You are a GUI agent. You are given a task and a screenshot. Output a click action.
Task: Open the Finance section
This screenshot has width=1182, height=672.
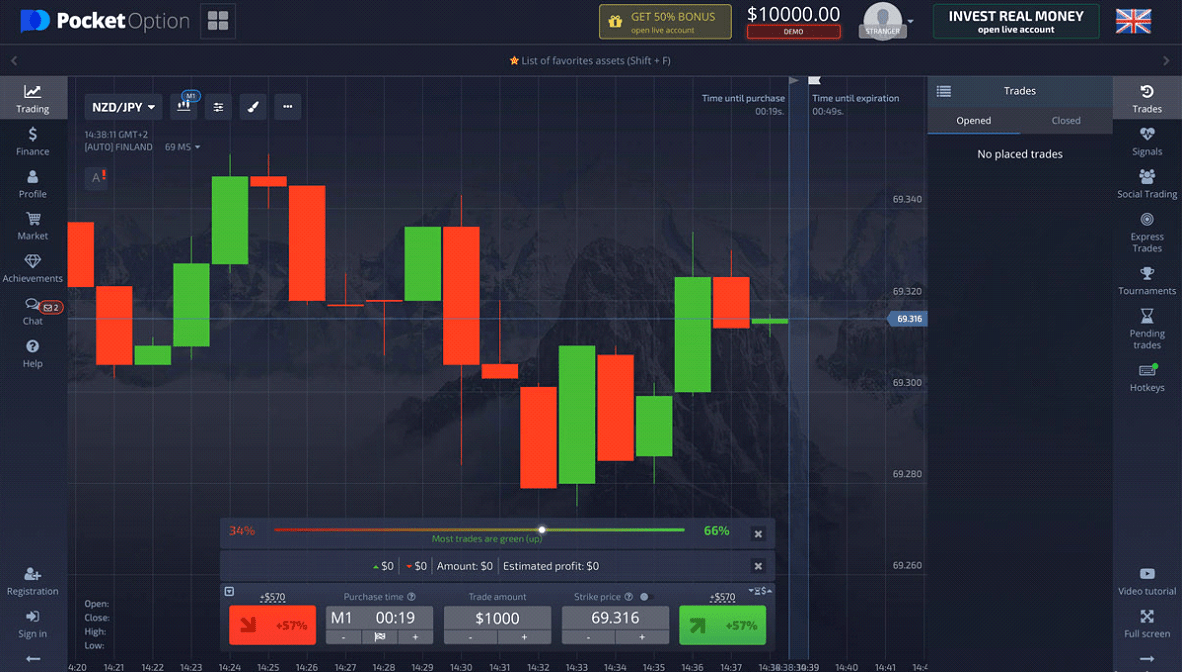tap(32, 142)
